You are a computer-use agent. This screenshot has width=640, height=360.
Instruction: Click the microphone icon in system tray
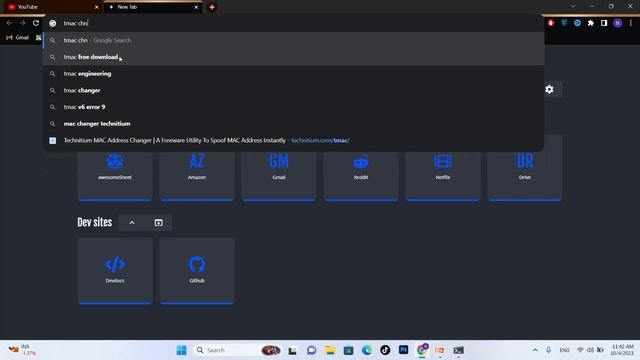549,350
